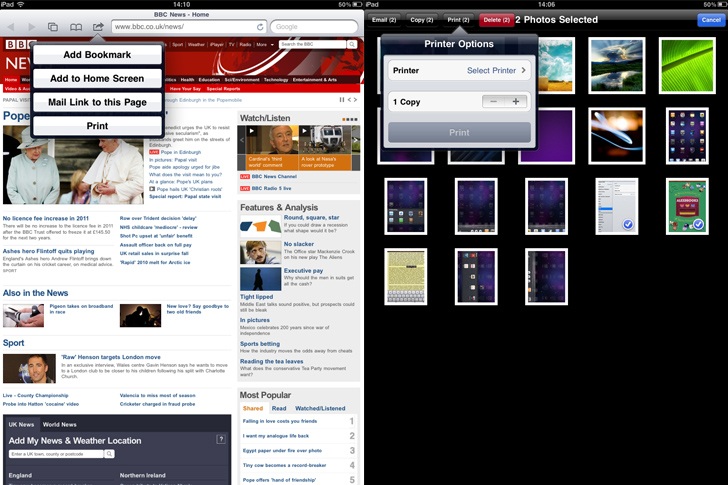Tap Cancel in Photos selection bar
The image size is (728, 485).
tap(711, 20)
